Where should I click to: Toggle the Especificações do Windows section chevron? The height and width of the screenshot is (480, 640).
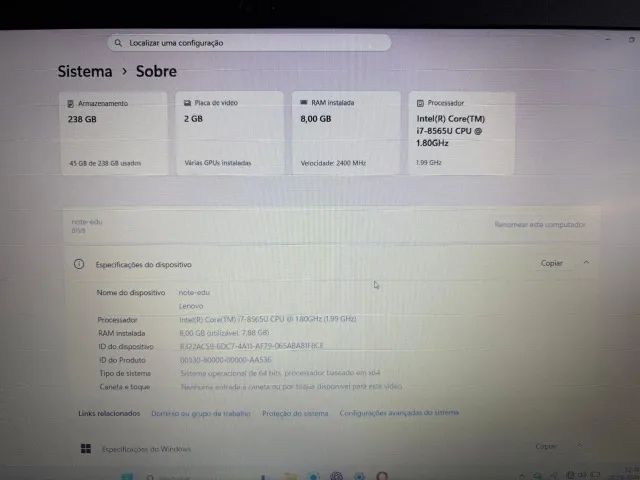pos(580,445)
